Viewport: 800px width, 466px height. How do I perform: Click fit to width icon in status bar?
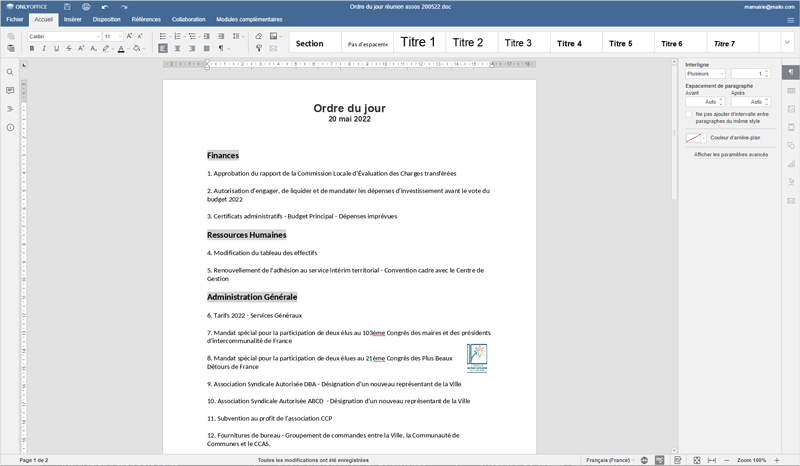click(711, 460)
